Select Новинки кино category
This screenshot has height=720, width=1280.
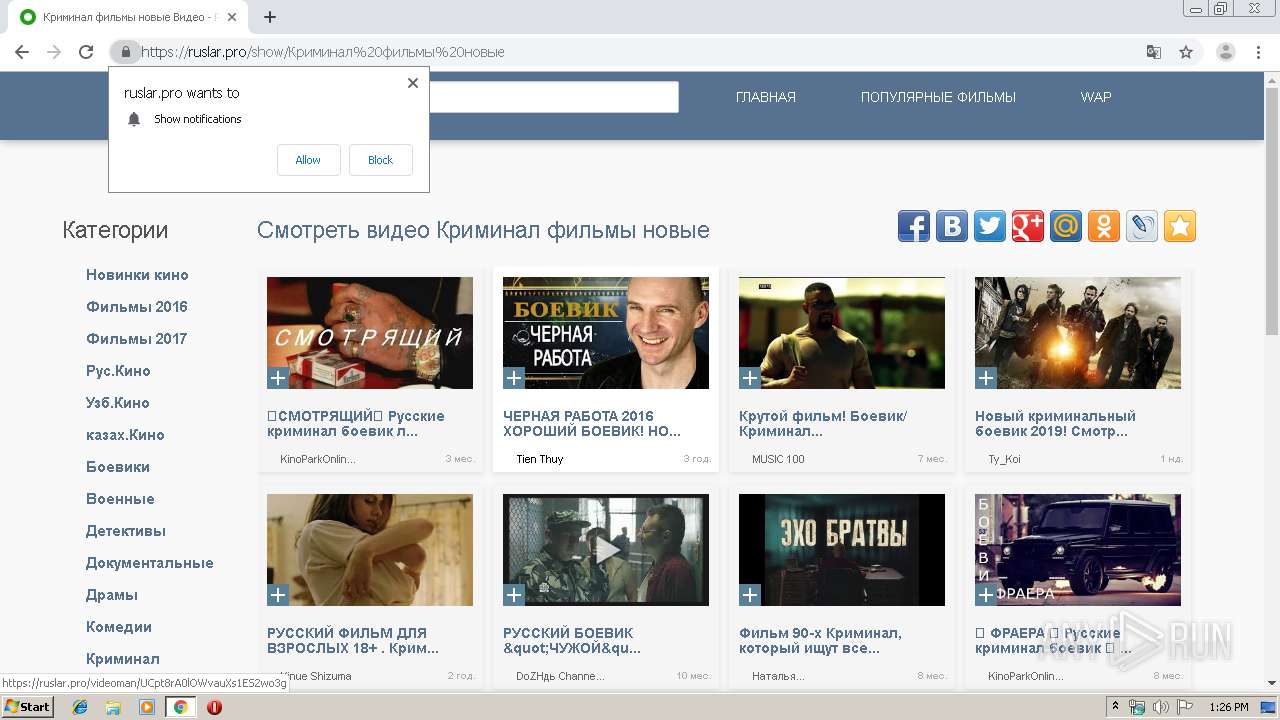coord(137,275)
